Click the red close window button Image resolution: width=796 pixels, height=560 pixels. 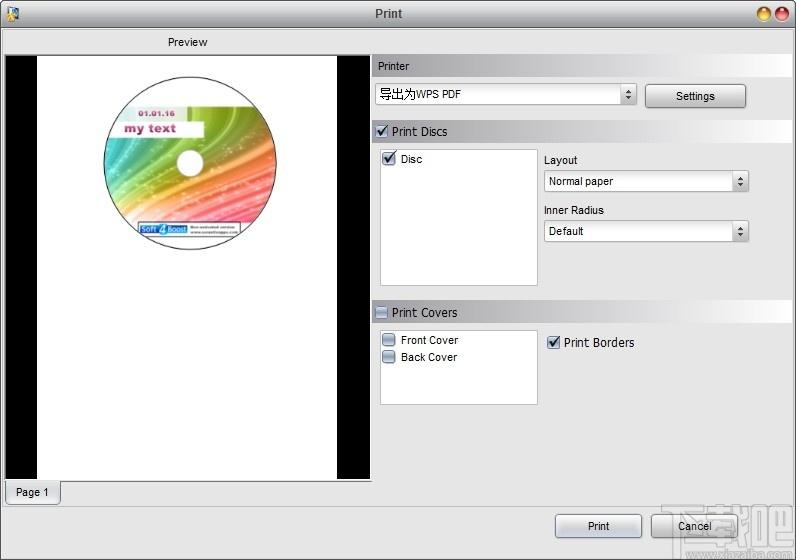coord(782,14)
